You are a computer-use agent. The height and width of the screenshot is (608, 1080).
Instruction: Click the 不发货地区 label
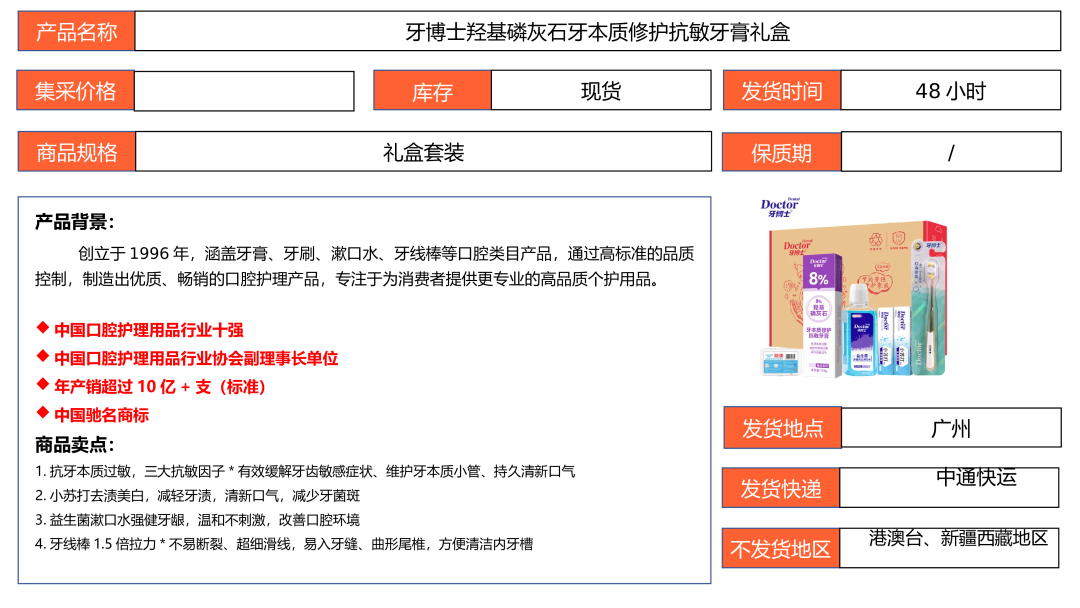(x=780, y=549)
